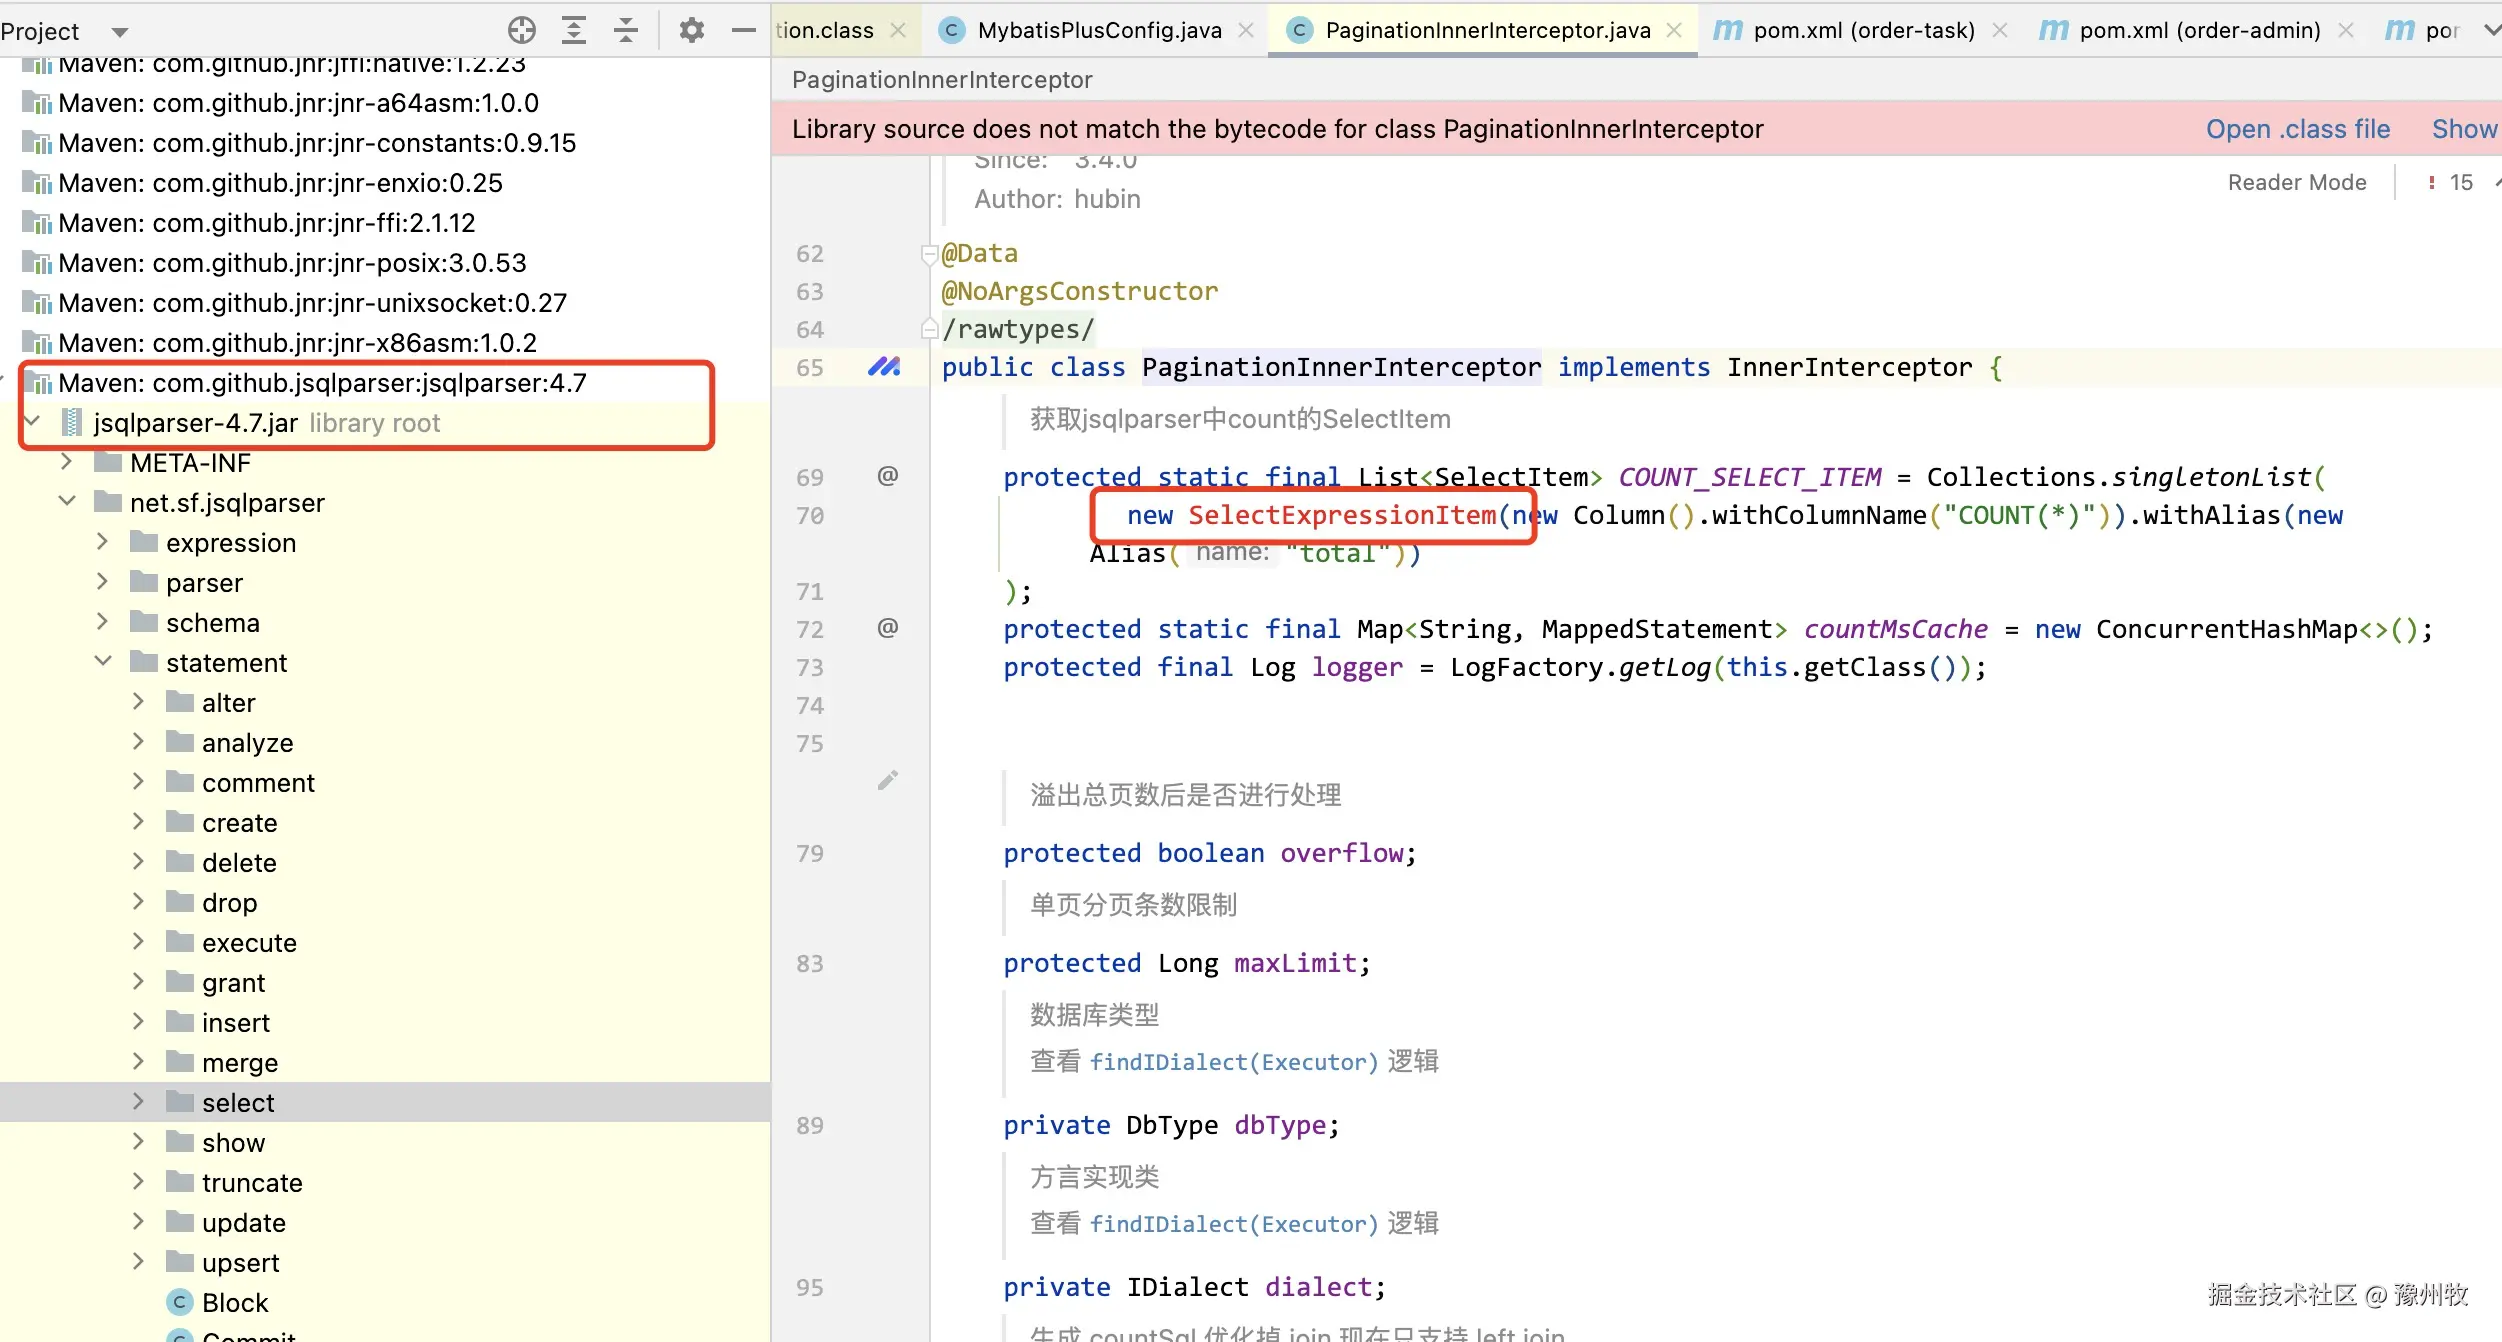
Task: Click the 15 errors inspection indicator
Action: coord(2449,182)
